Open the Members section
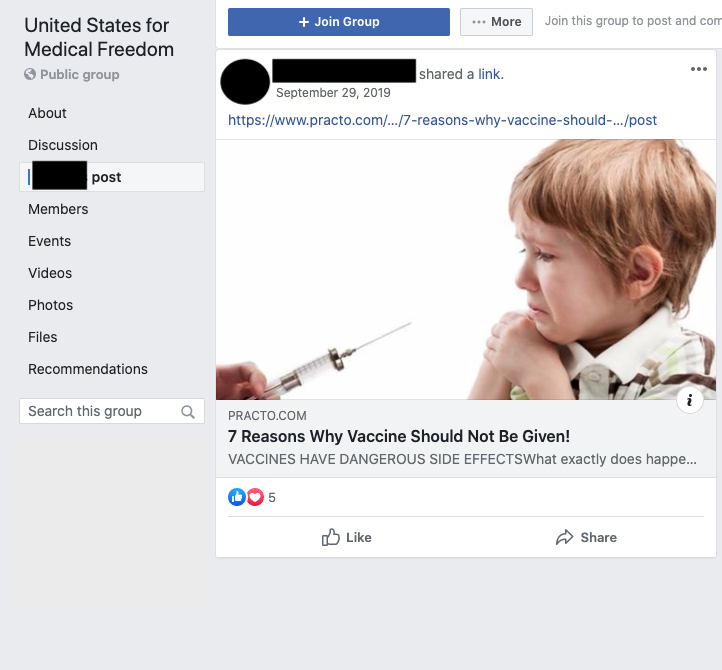This screenshot has height=670, width=722. 58,209
